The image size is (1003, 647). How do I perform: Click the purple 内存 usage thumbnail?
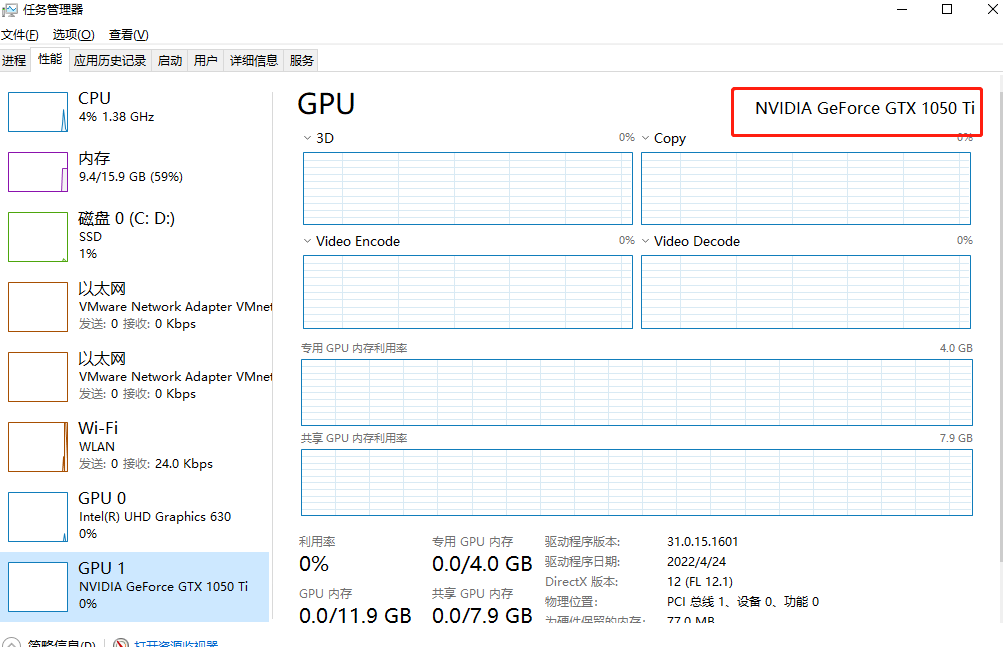[38, 172]
